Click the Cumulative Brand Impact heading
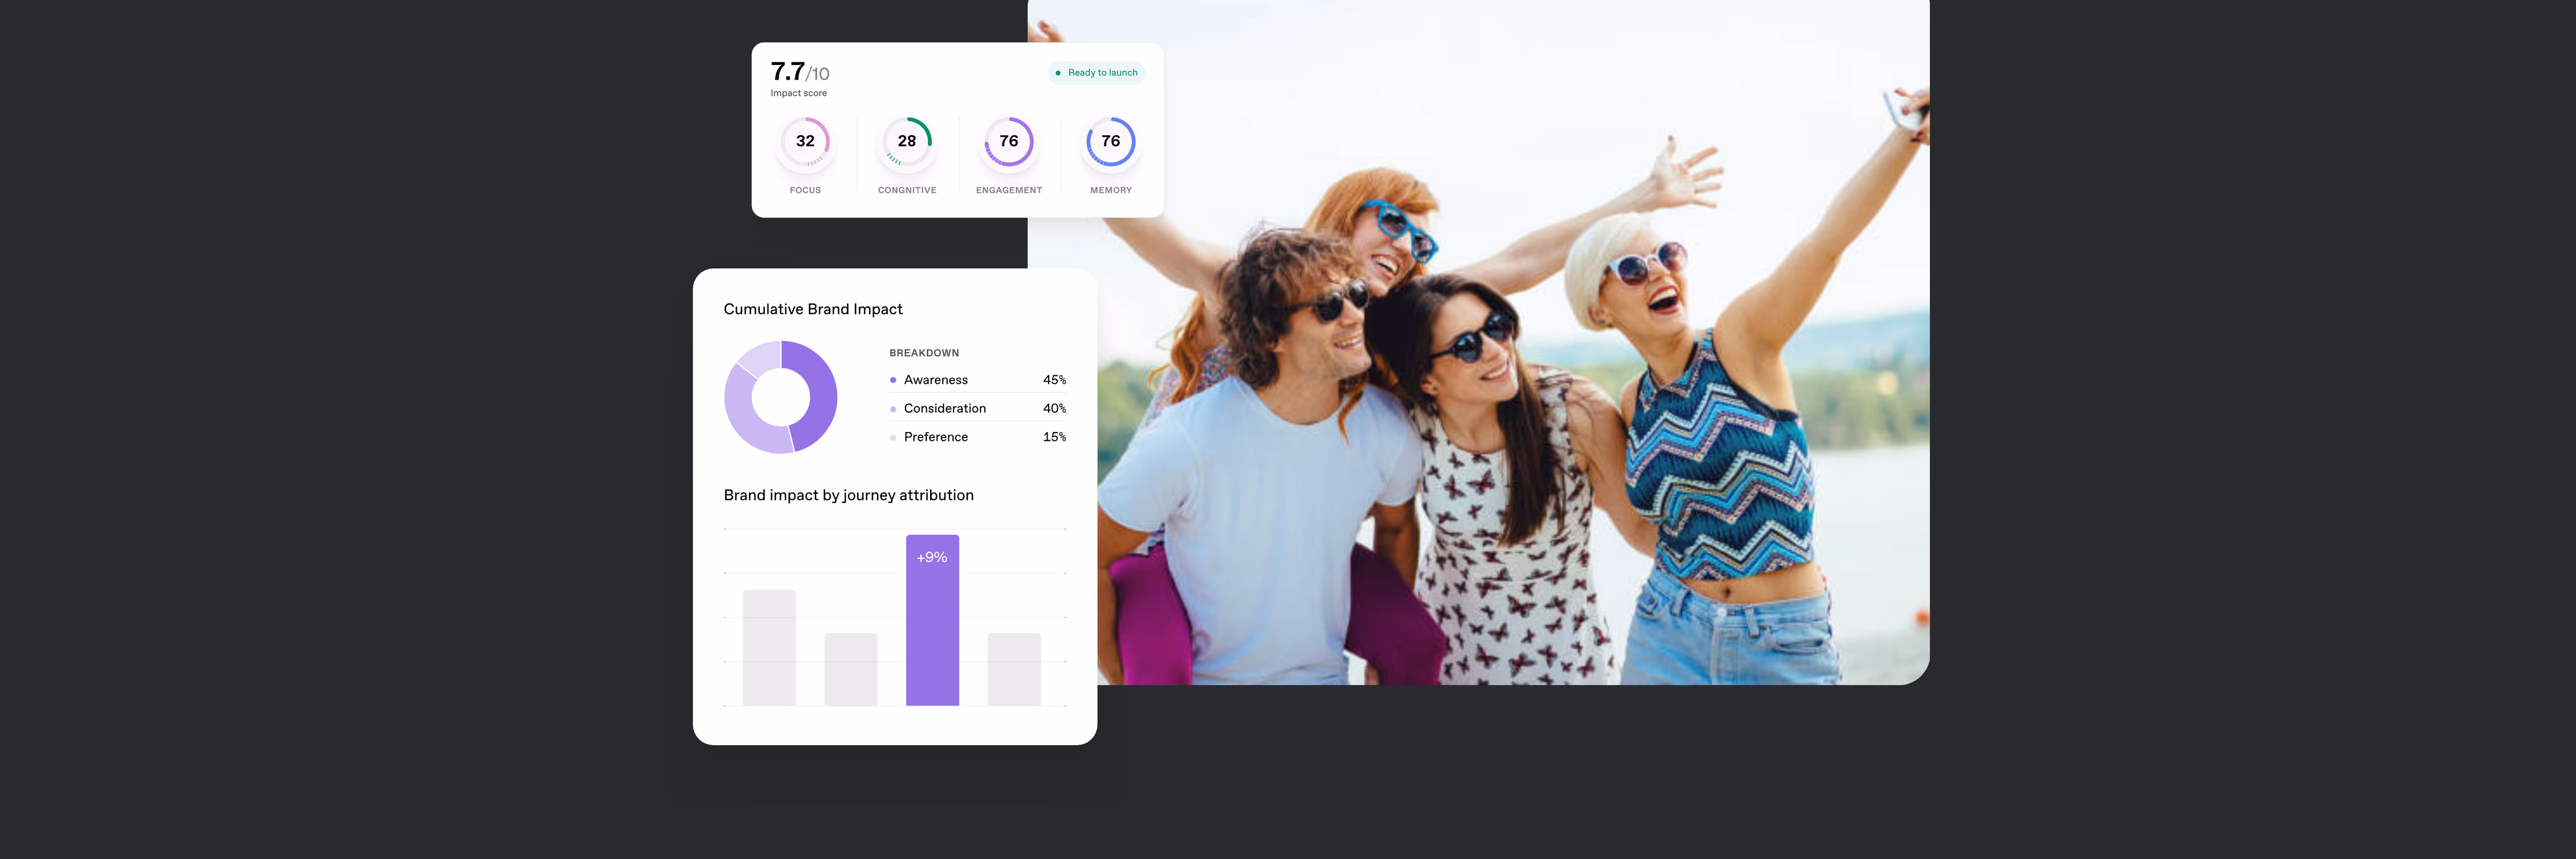 (813, 309)
